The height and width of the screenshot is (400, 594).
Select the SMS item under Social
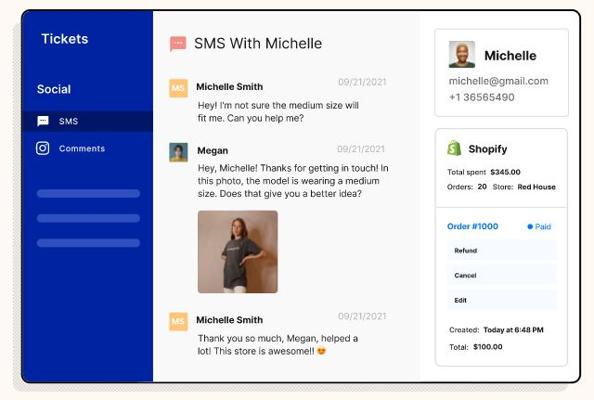click(88, 121)
